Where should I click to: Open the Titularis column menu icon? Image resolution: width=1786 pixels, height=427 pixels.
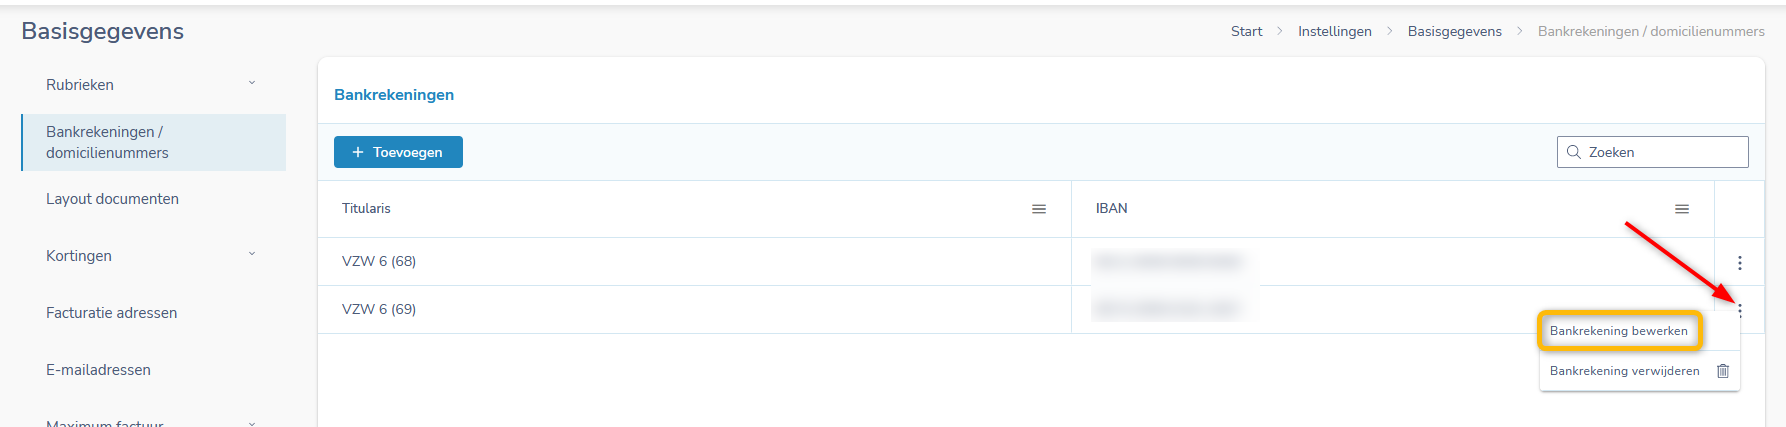[x=1039, y=209]
